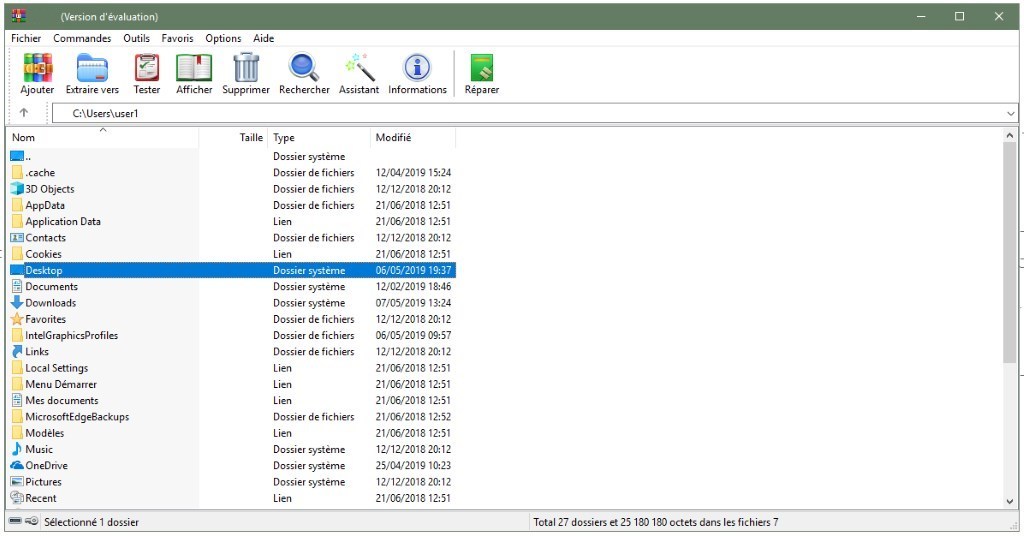
Task: Sort list by Modifié column header
Action: 393,138
